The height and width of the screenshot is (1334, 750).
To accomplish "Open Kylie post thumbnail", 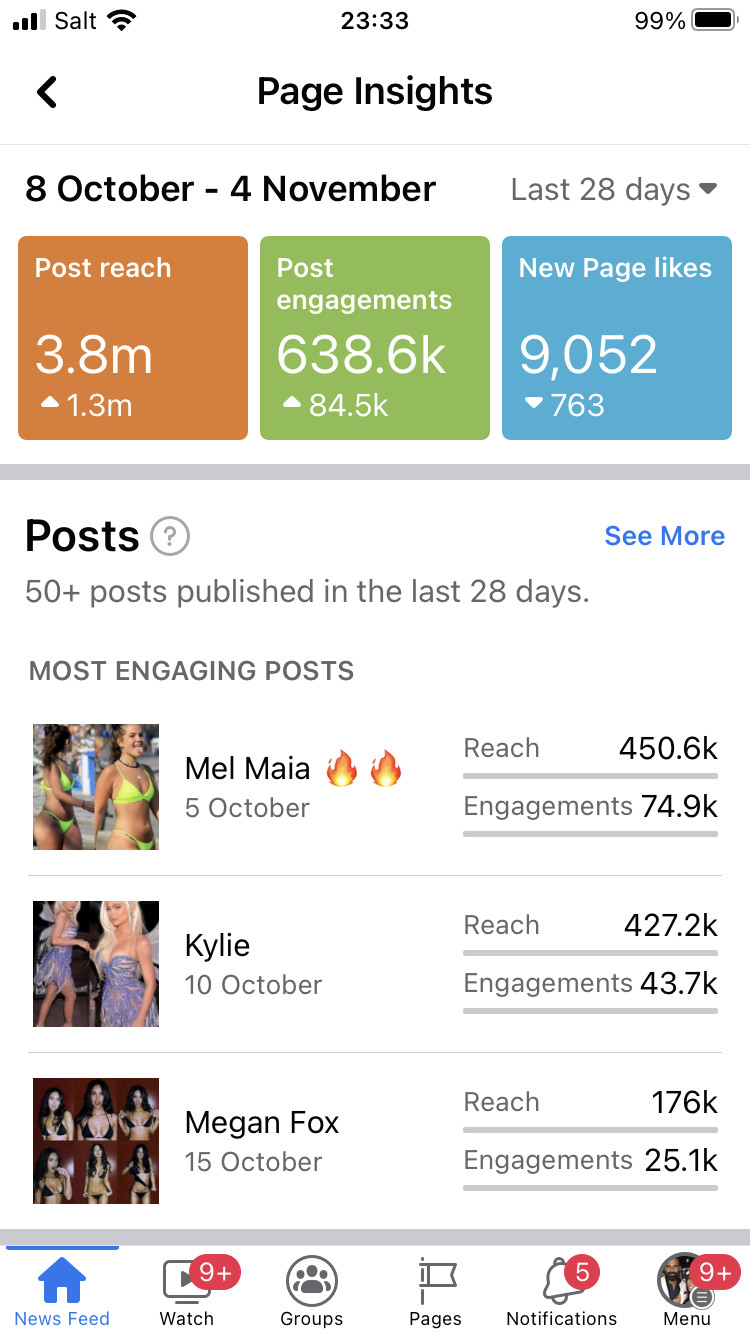I will point(96,964).
